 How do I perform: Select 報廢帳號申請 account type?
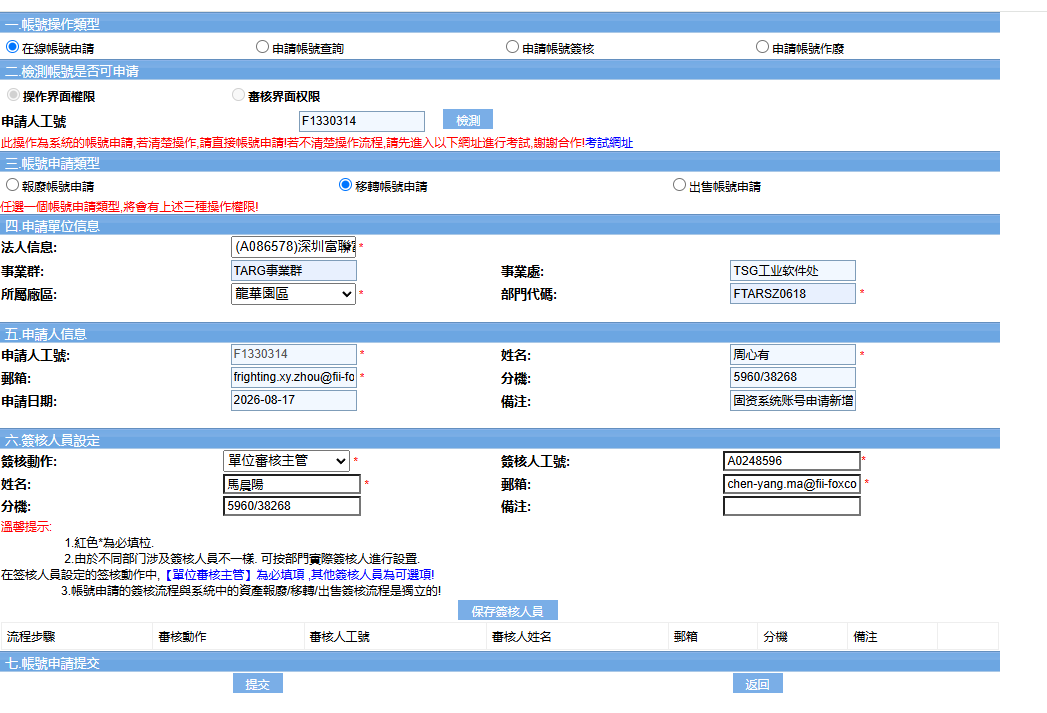12,185
